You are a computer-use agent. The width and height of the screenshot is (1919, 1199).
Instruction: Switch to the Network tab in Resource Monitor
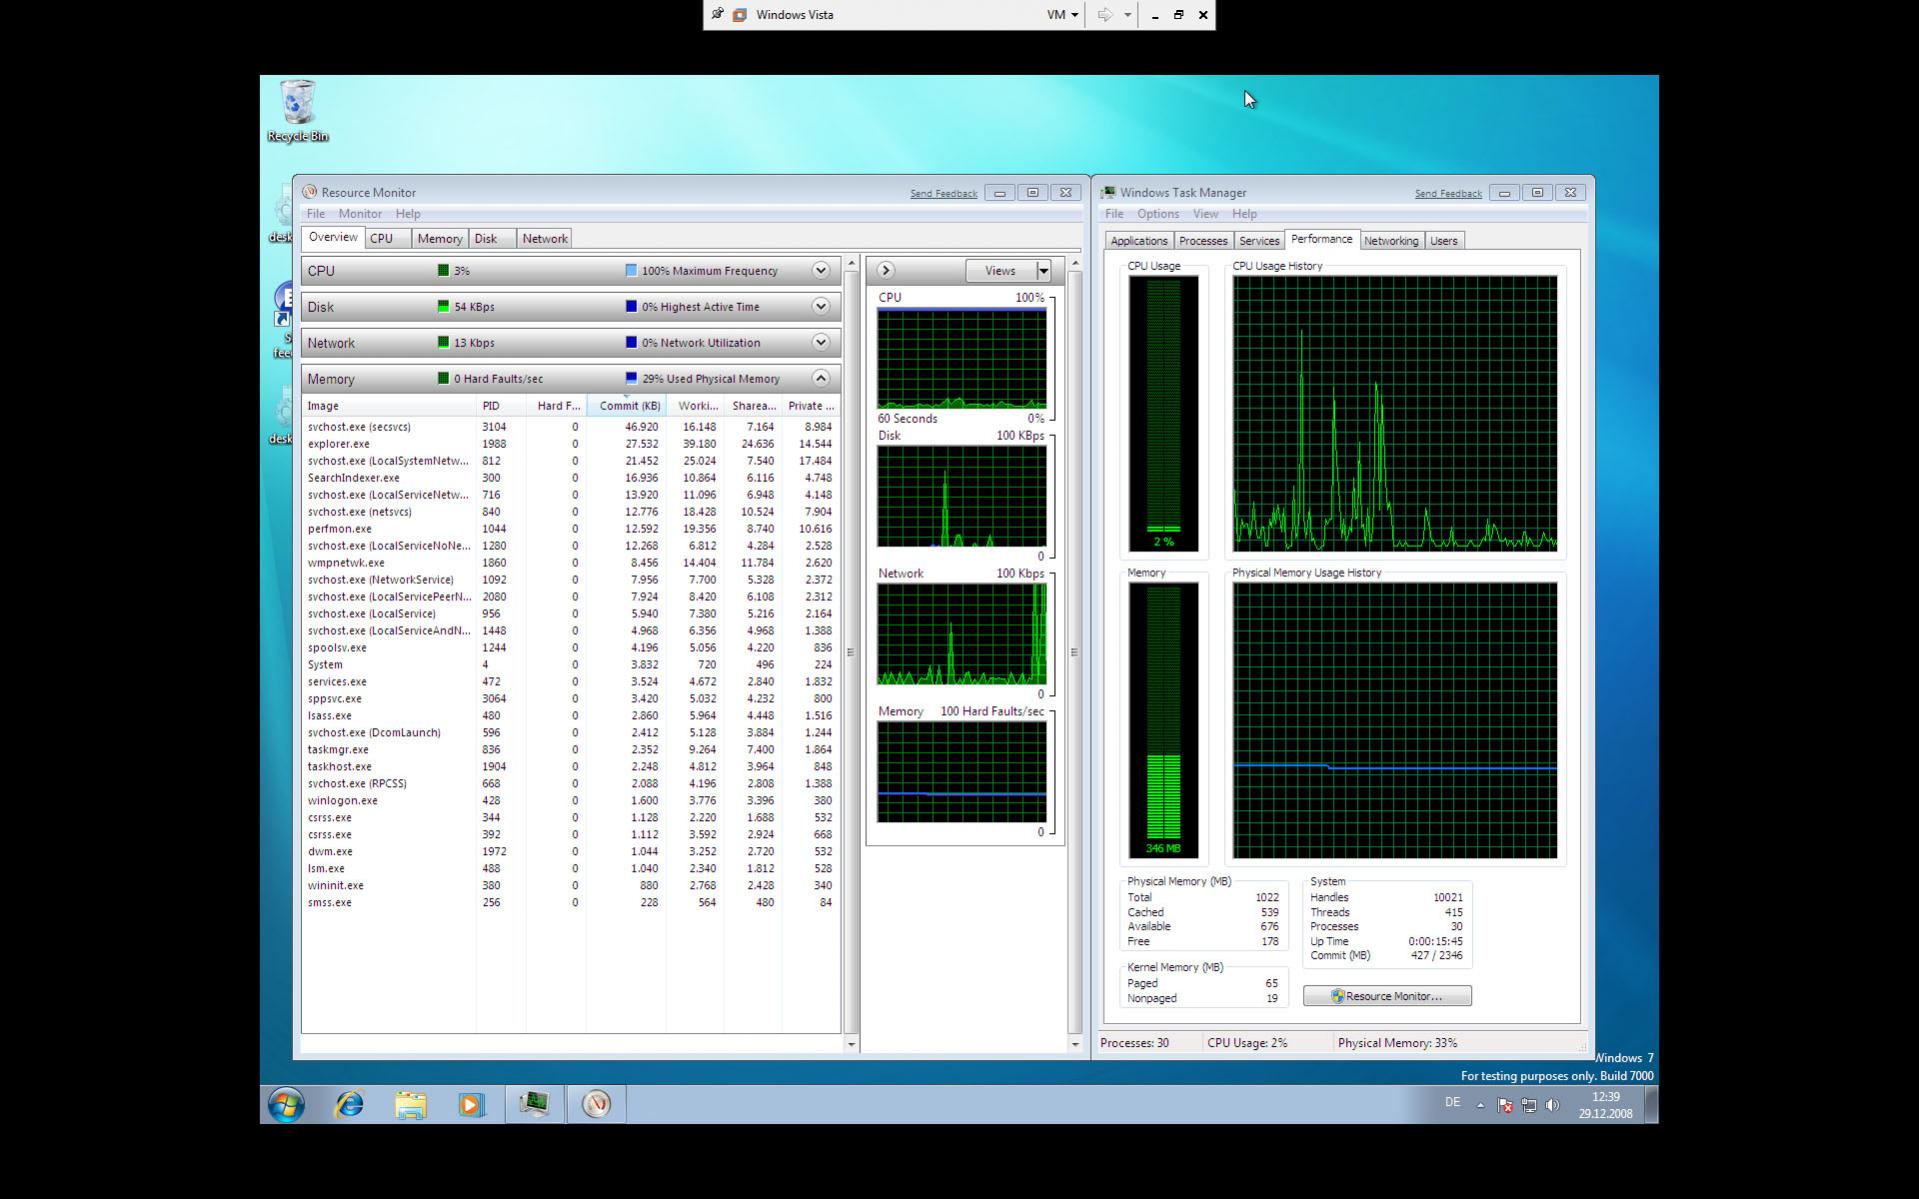(545, 239)
